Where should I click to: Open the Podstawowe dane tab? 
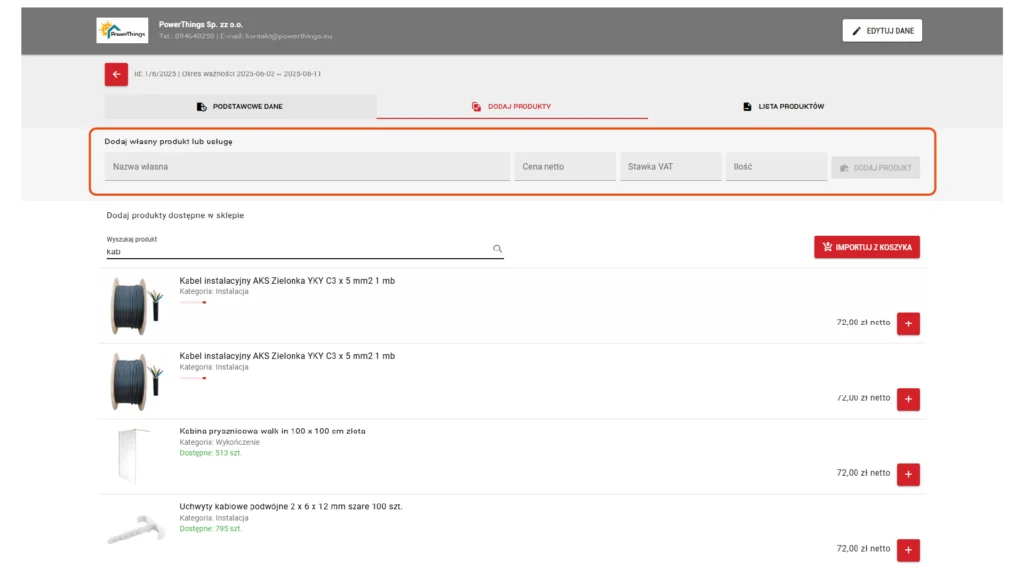(240, 106)
